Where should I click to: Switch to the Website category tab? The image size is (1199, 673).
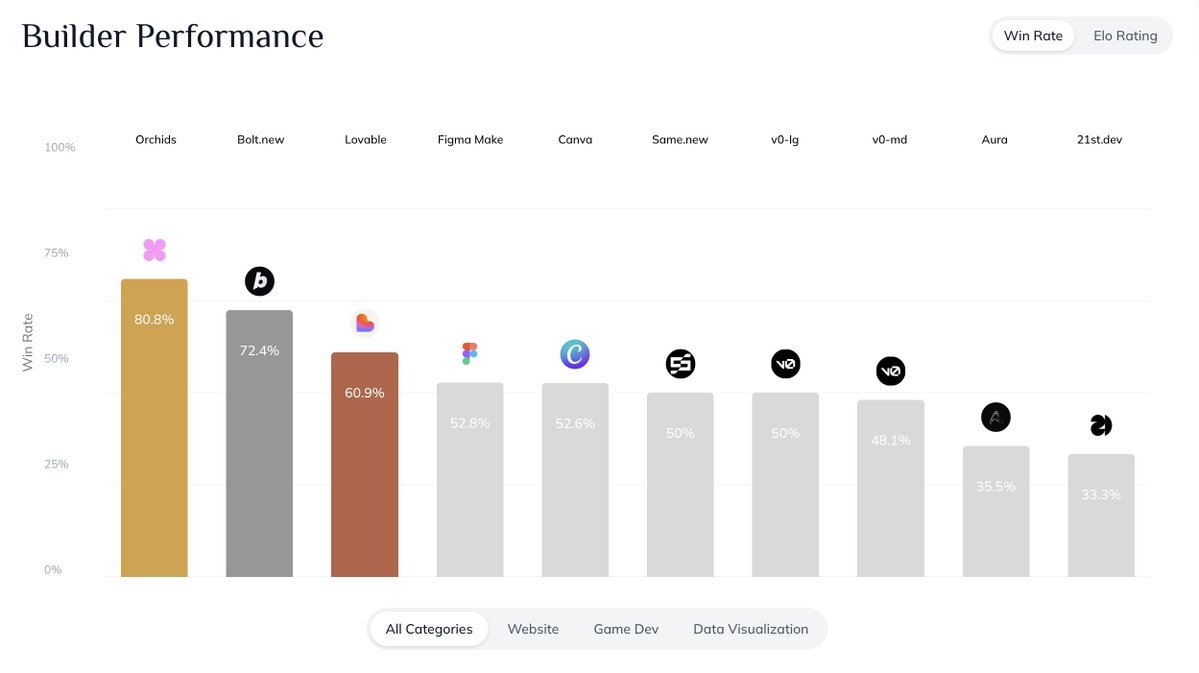(533, 629)
